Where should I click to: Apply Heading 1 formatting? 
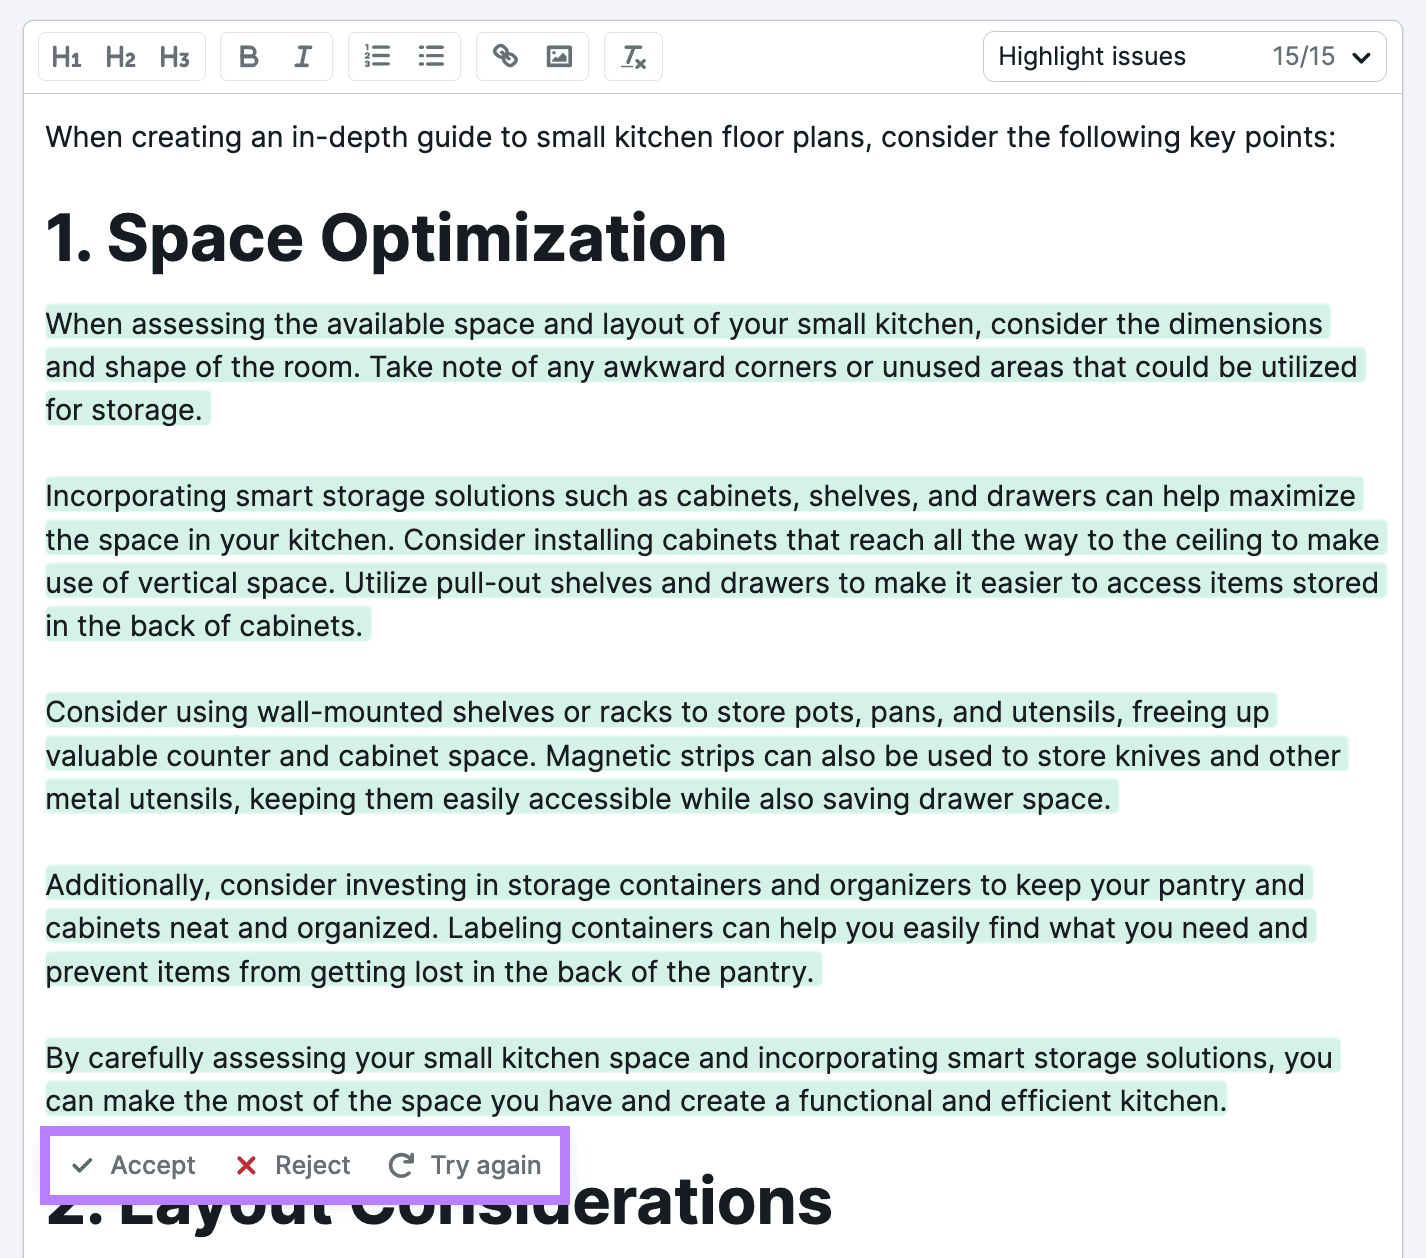(x=67, y=57)
